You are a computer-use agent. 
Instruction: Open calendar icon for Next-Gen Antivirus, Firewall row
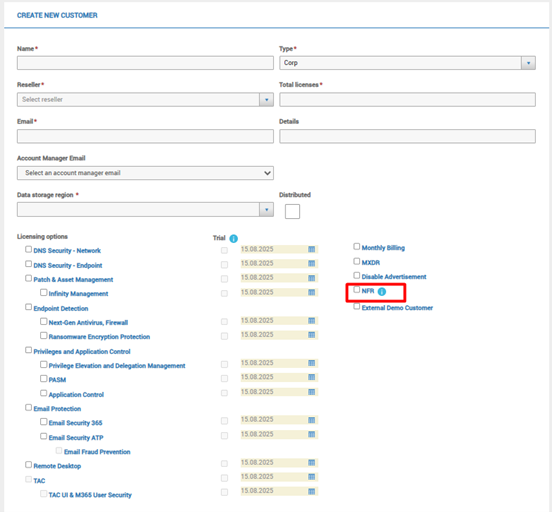coord(312,320)
